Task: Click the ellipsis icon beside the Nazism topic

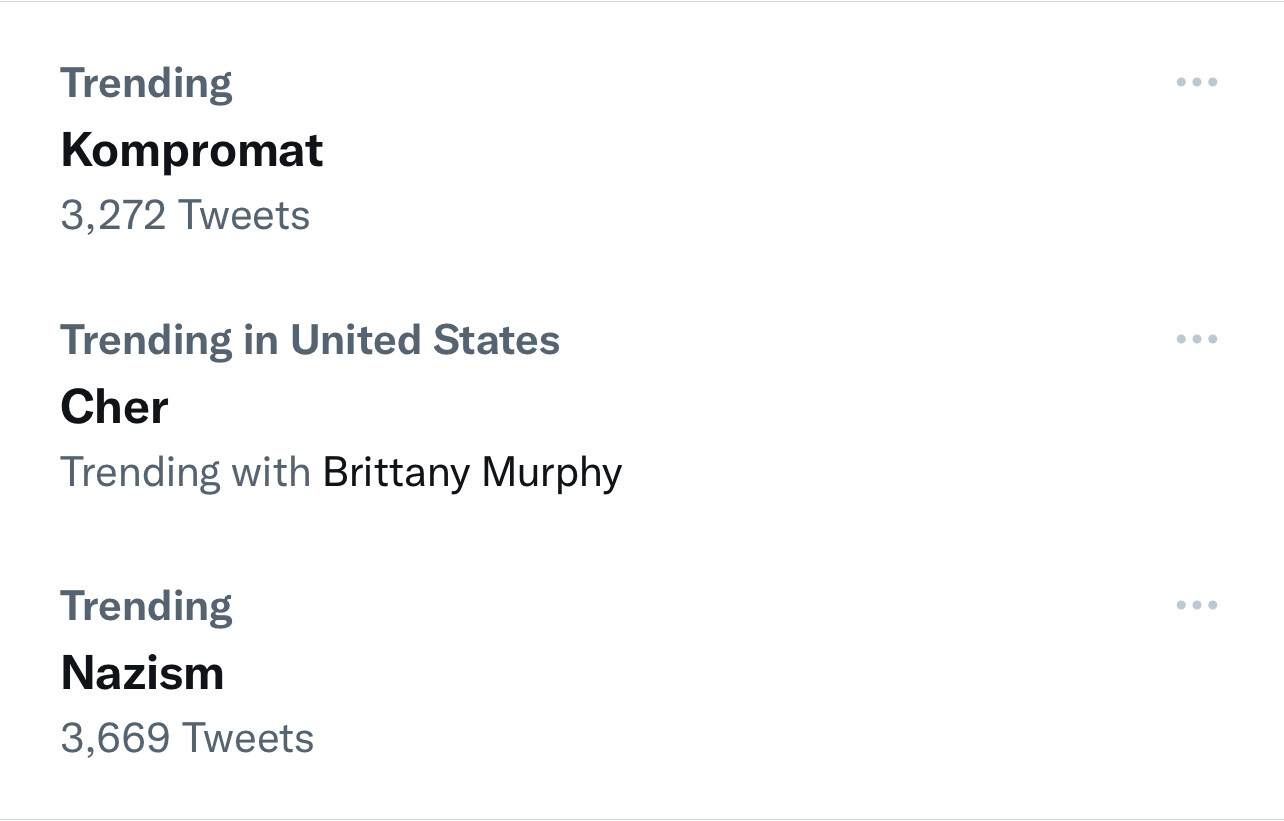Action: [1198, 604]
